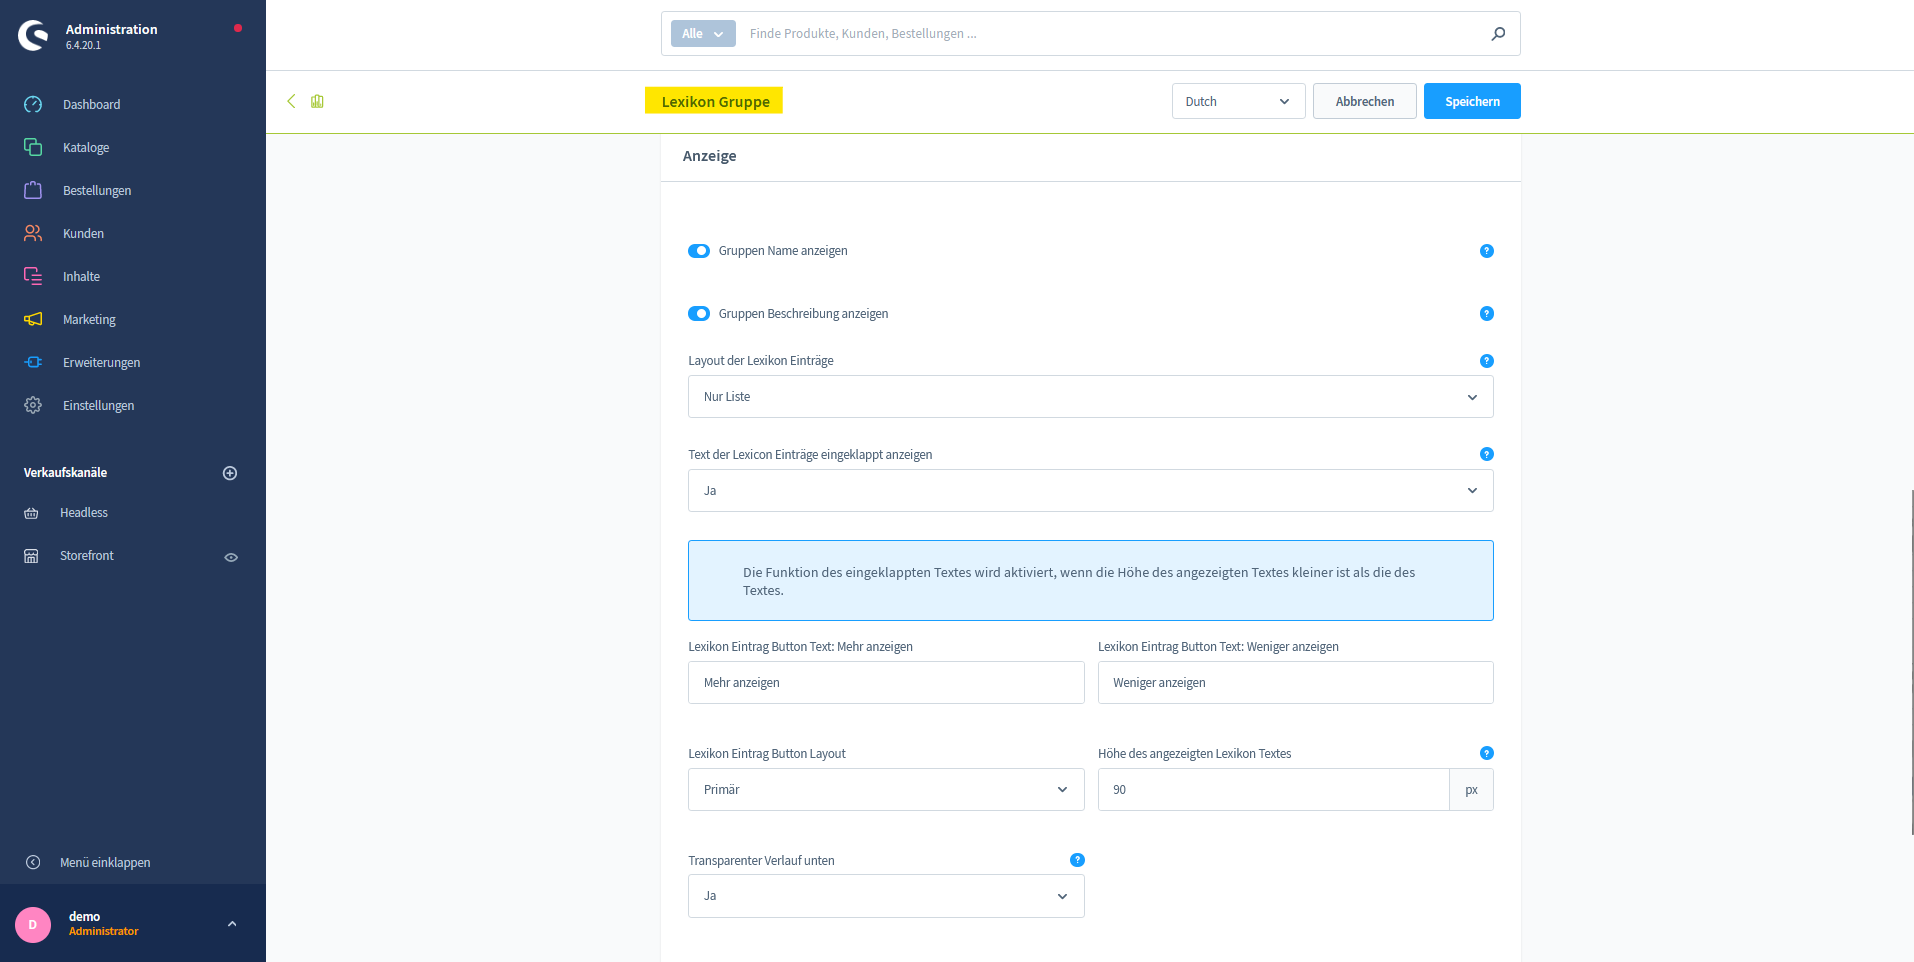Click the Shopware logo icon
1914x962 pixels.
coord(33,35)
